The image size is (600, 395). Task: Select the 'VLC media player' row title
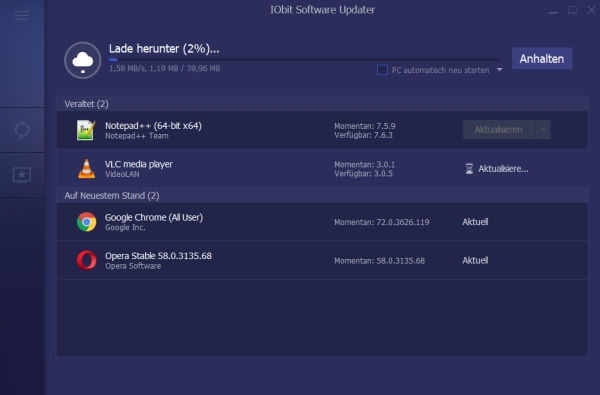[139, 164]
